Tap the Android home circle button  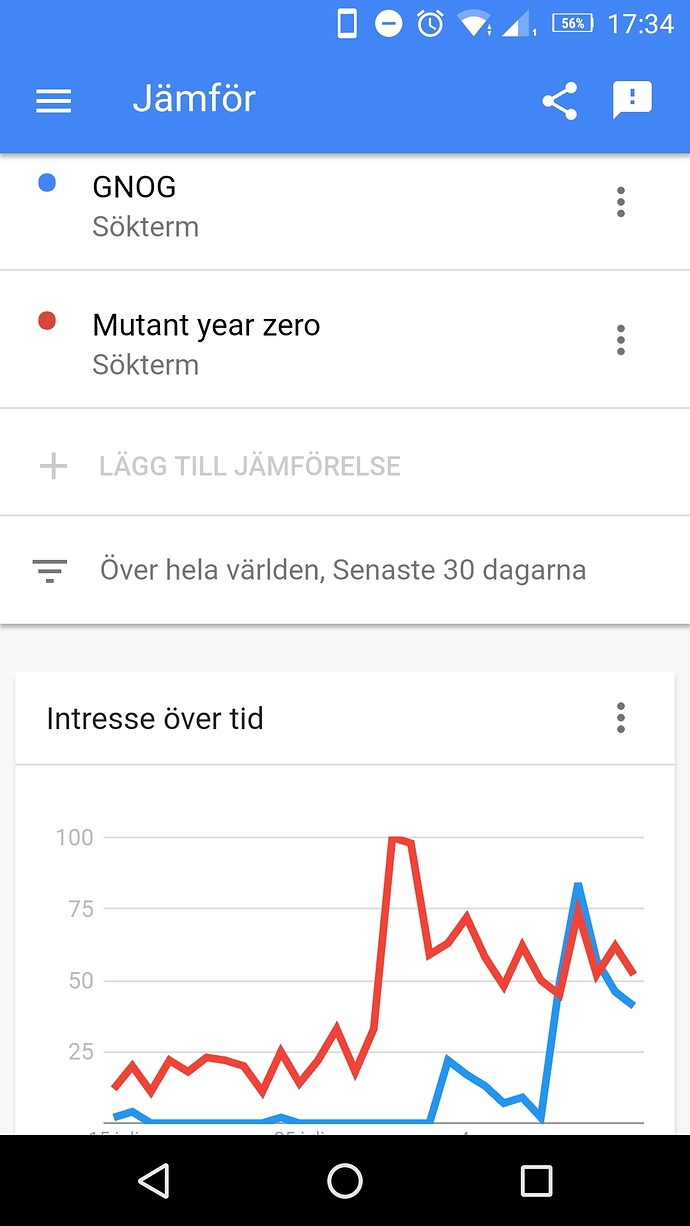pos(345,1181)
